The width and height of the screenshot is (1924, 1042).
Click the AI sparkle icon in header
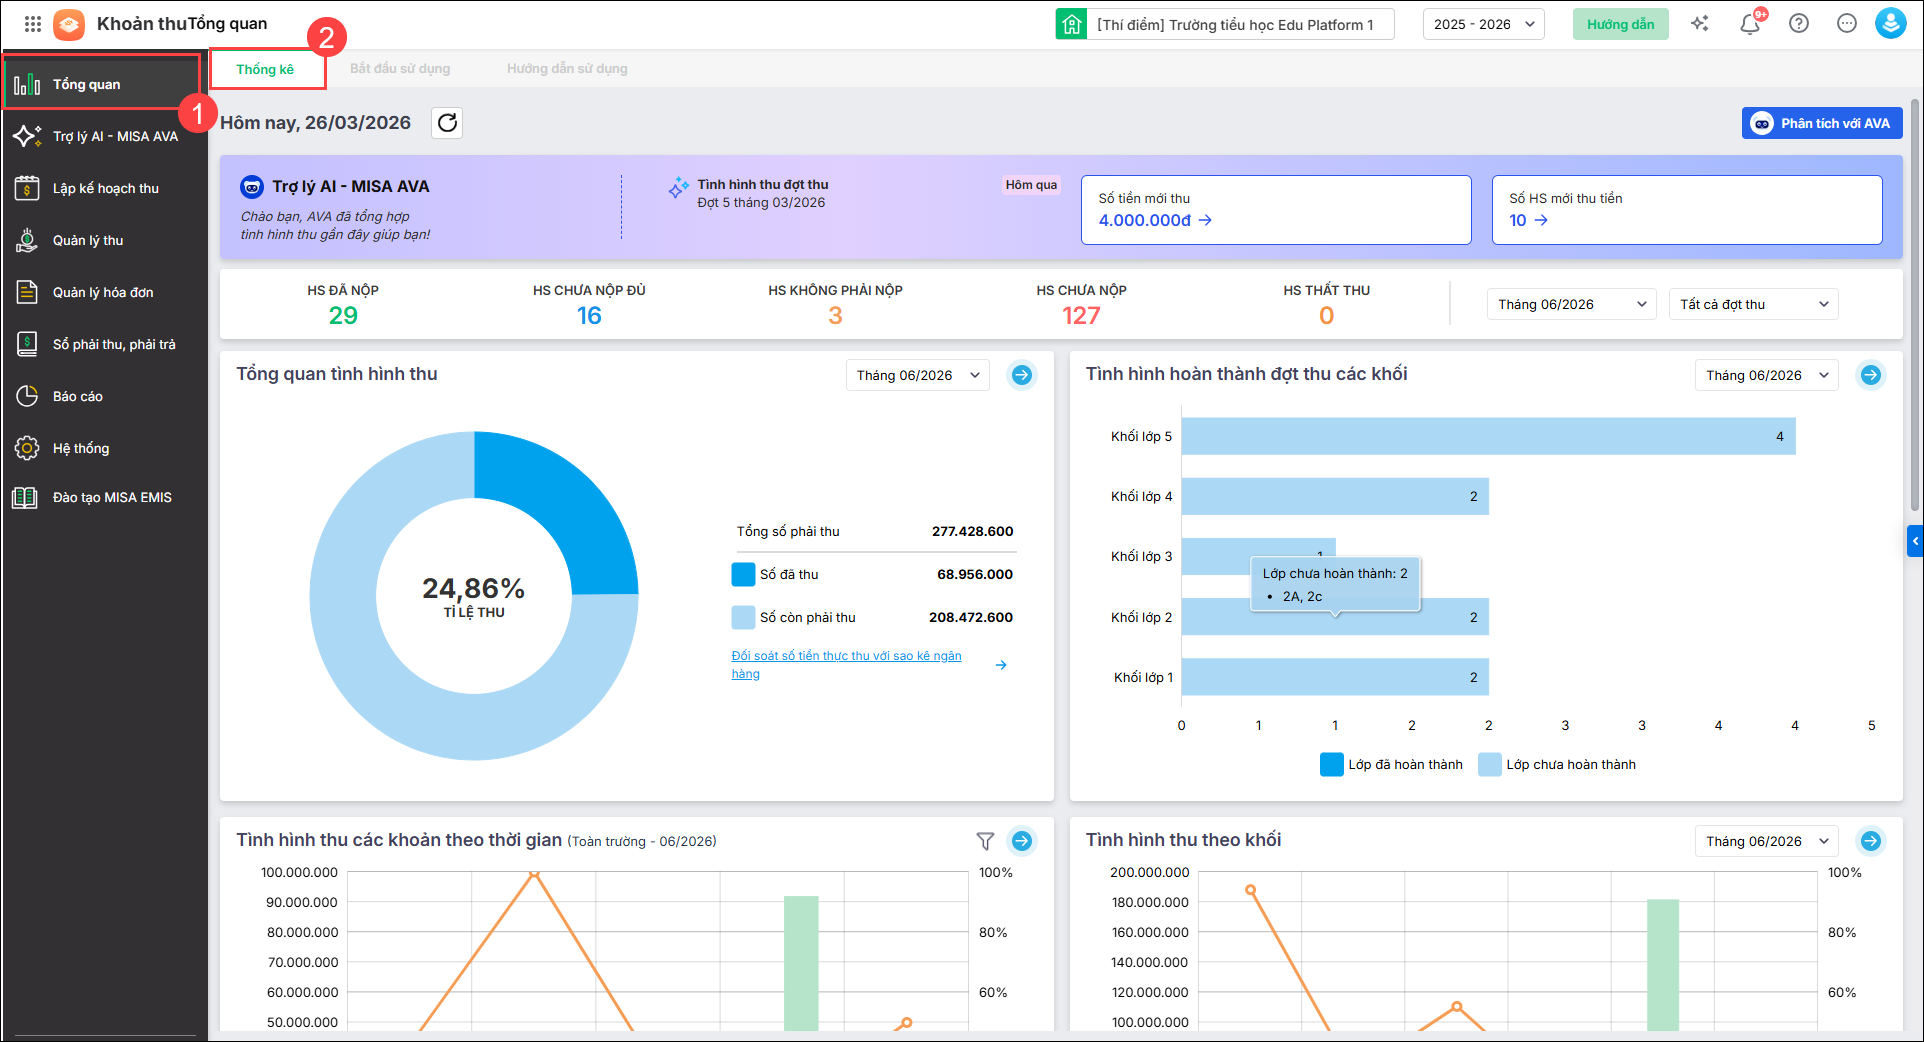pos(1700,24)
